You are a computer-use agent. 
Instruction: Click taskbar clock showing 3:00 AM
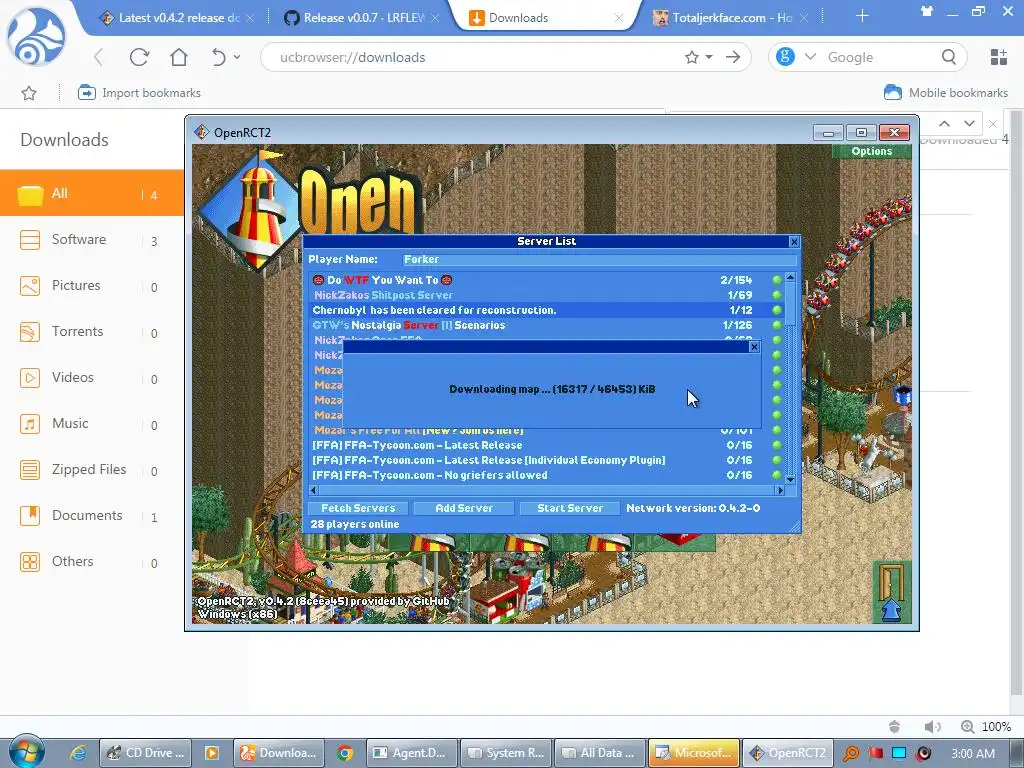(973, 753)
